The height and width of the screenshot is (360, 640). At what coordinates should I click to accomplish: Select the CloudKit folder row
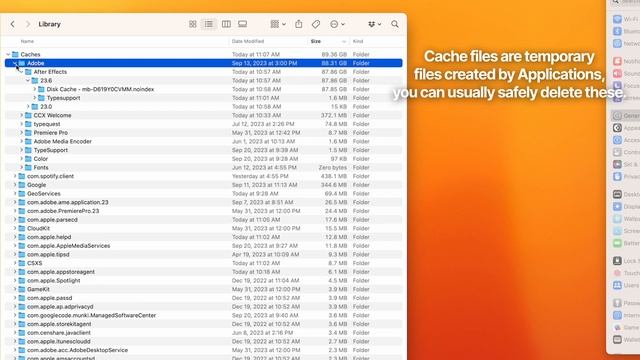click(203, 229)
